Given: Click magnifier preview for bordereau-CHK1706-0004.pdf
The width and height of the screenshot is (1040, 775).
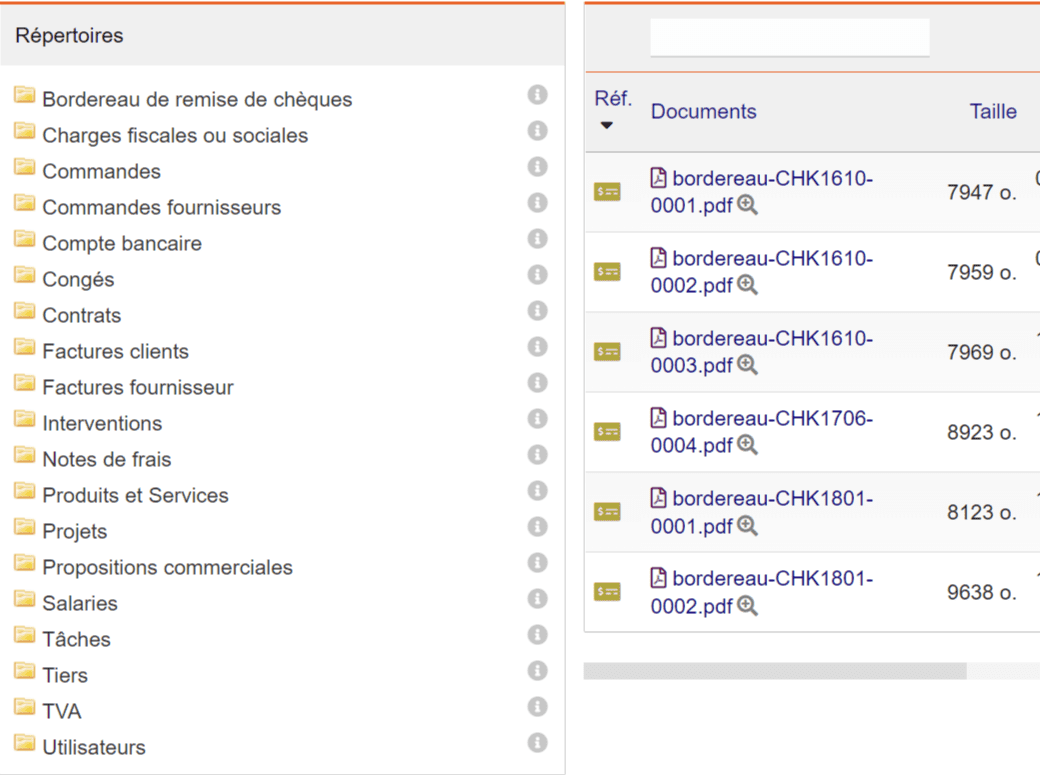Looking at the screenshot, I should click(x=747, y=446).
